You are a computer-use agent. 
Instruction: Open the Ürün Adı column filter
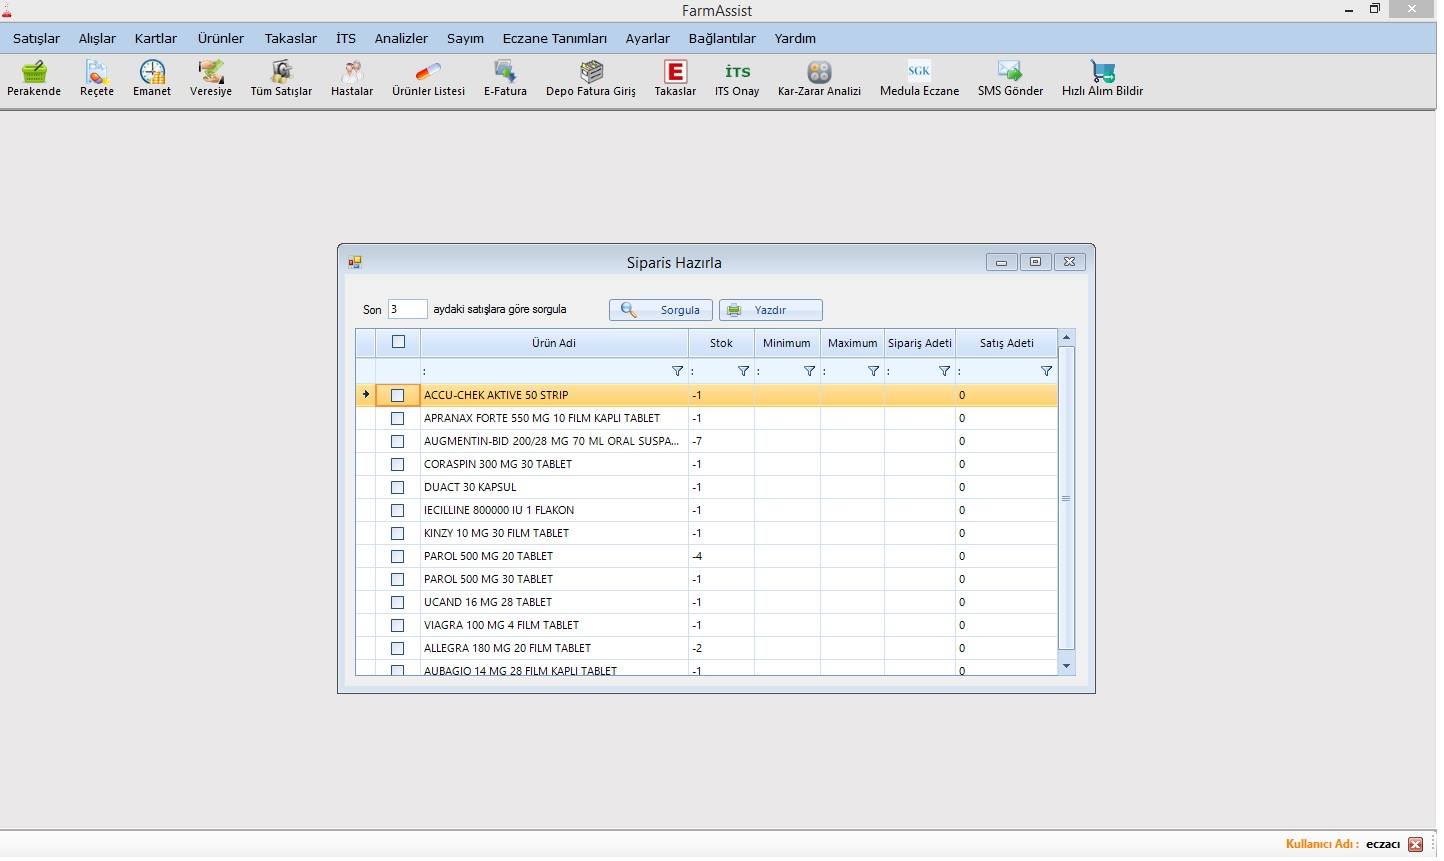click(677, 371)
